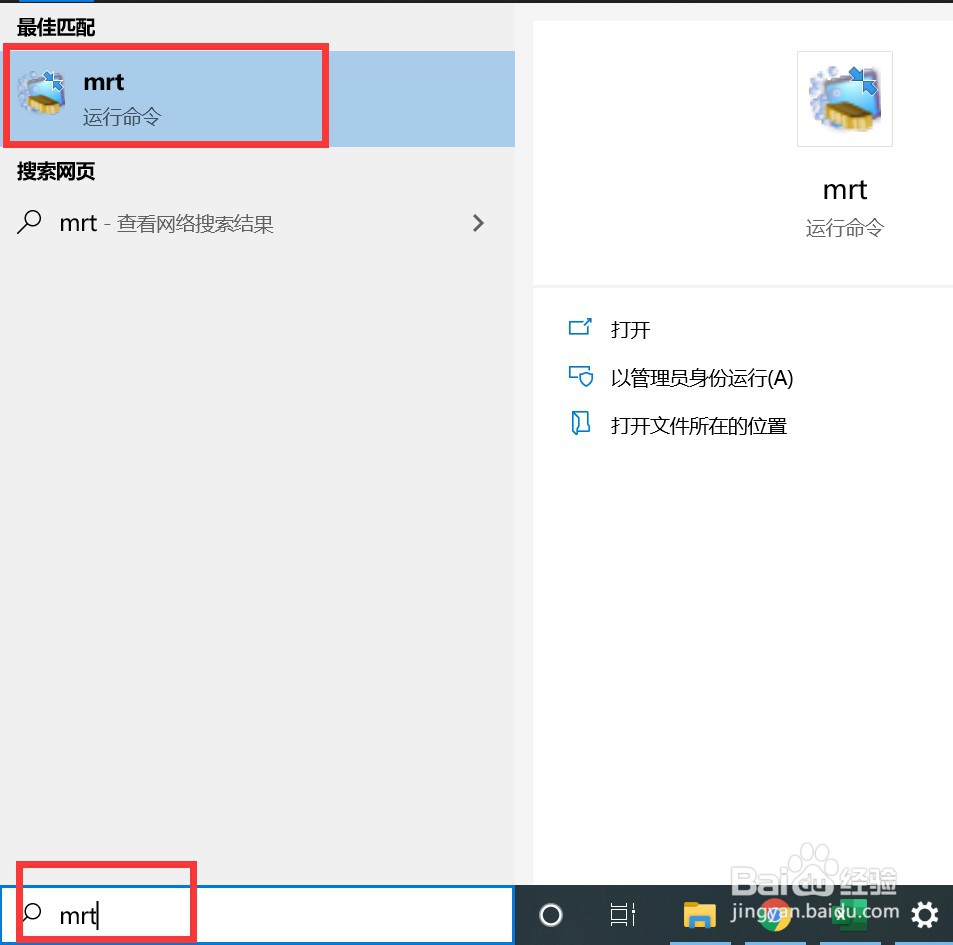
Task: Click 打开 to launch mrt
Action: coord(631,328)
